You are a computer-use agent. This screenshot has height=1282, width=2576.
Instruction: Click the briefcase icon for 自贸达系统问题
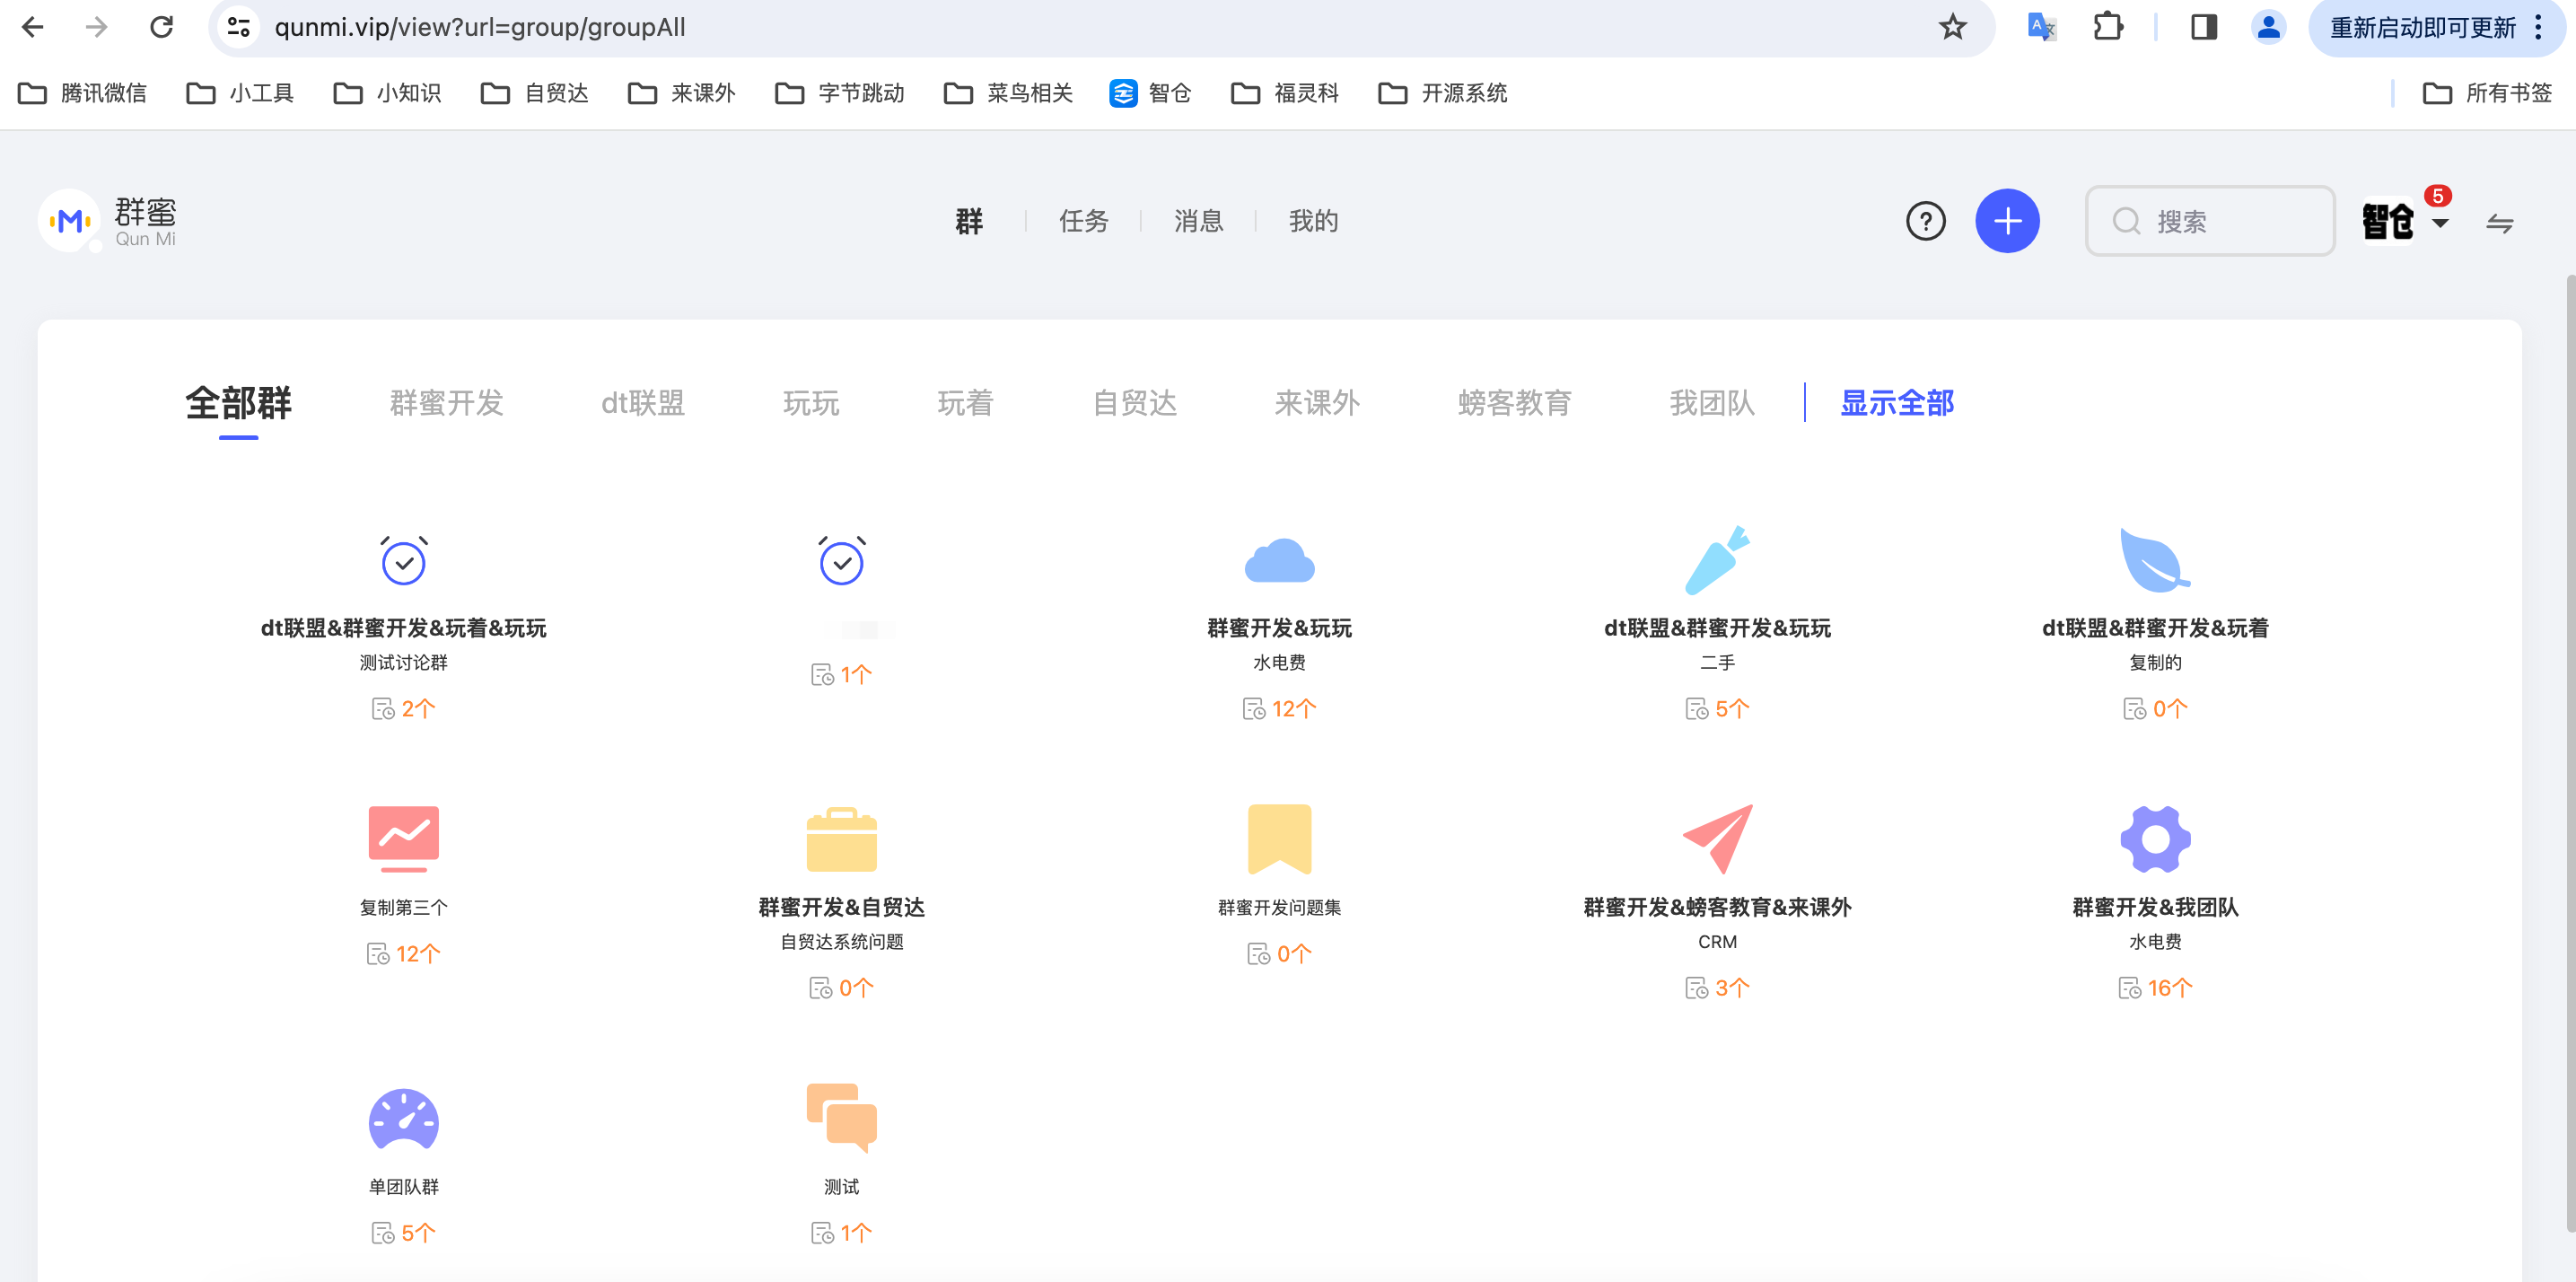point(841,839)
